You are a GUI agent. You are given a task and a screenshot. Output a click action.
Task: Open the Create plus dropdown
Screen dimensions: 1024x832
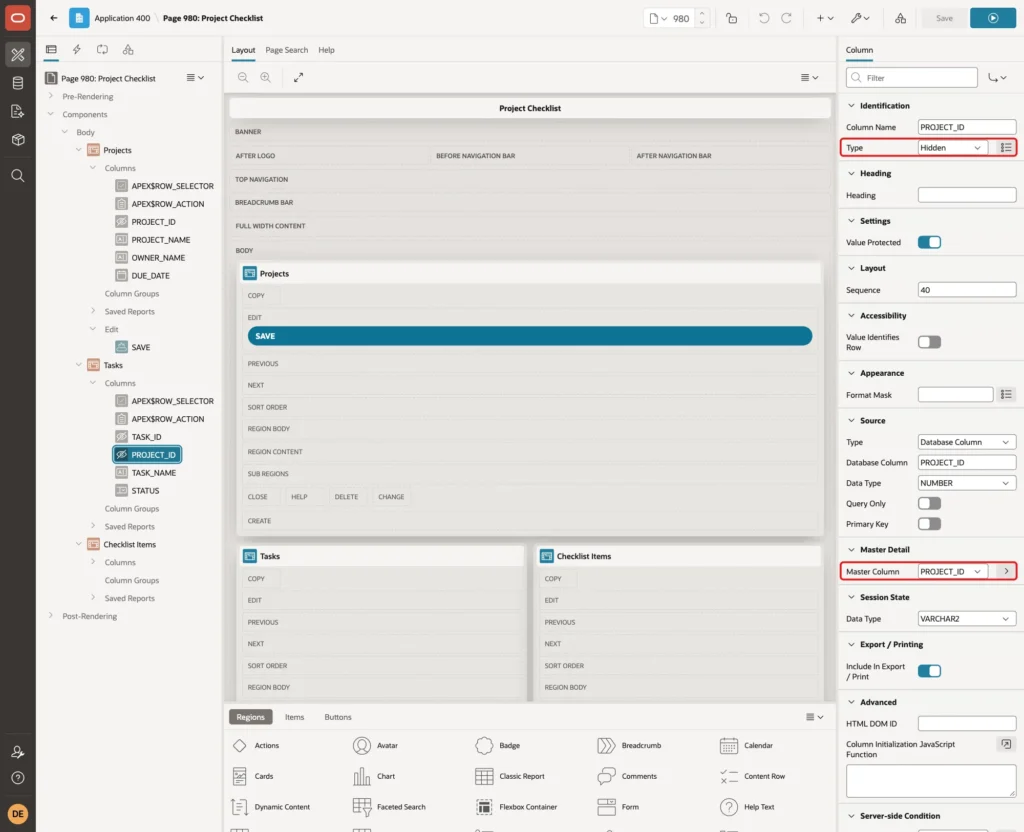[824, 18]
